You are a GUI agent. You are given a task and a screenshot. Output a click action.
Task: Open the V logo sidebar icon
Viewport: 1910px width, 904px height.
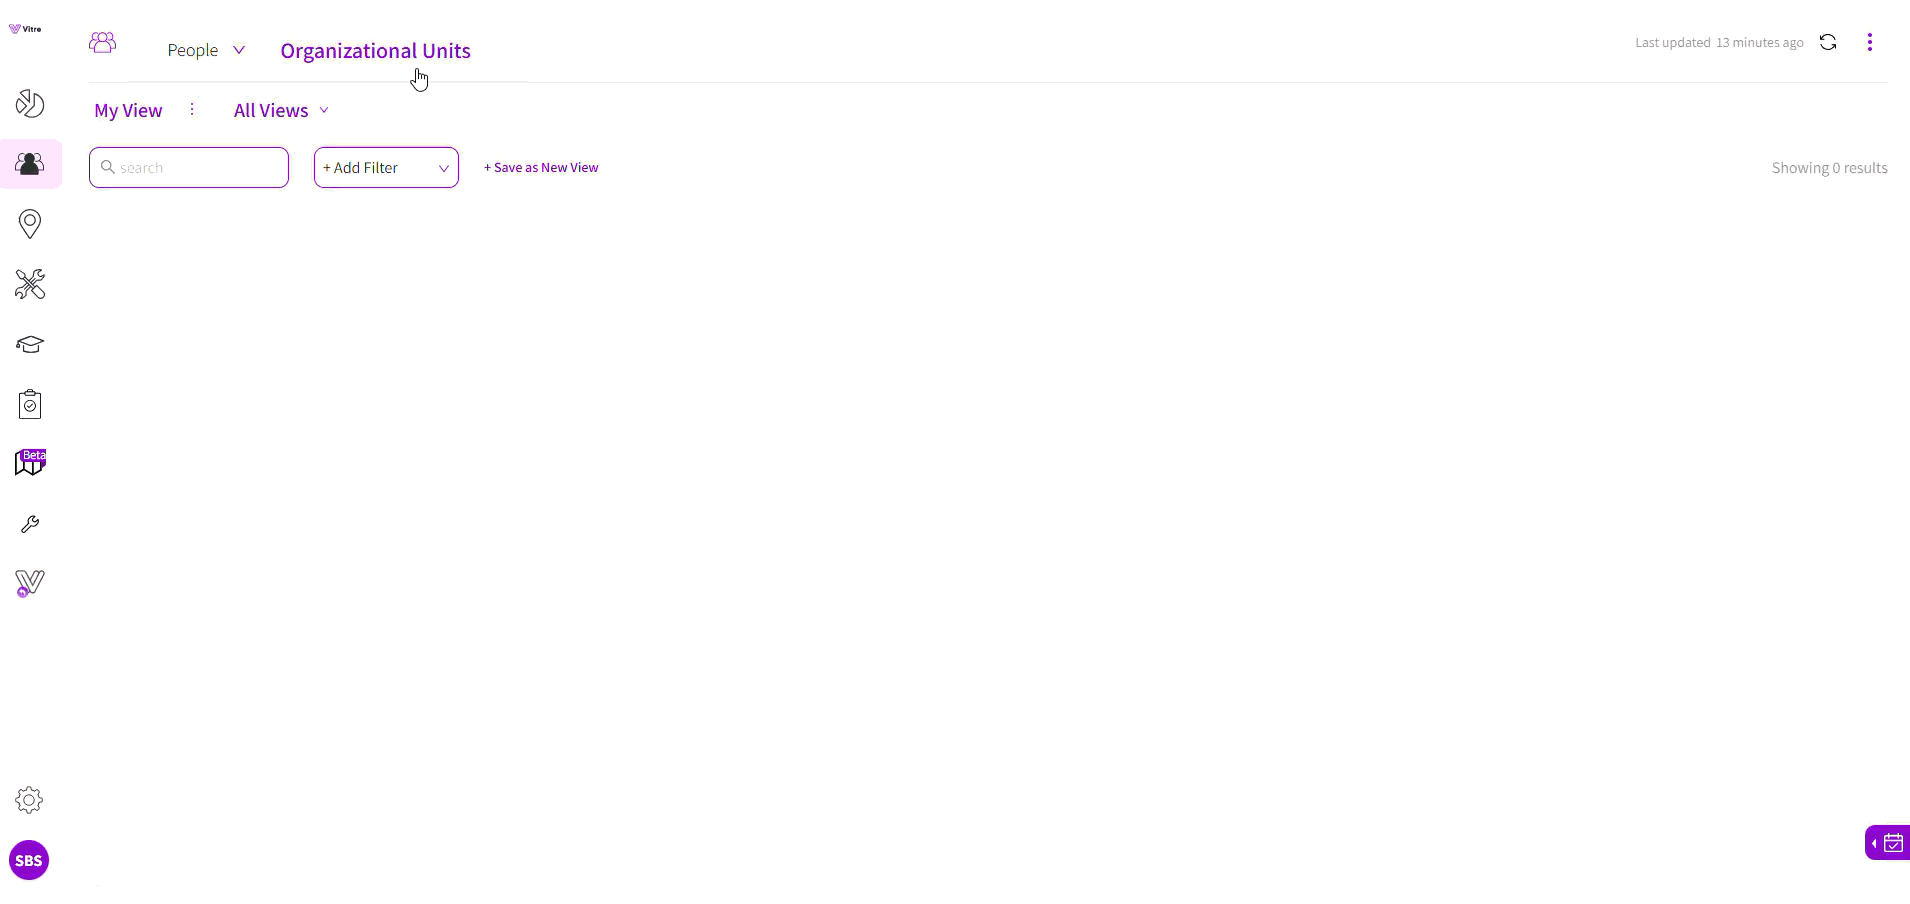coord(30,584)
